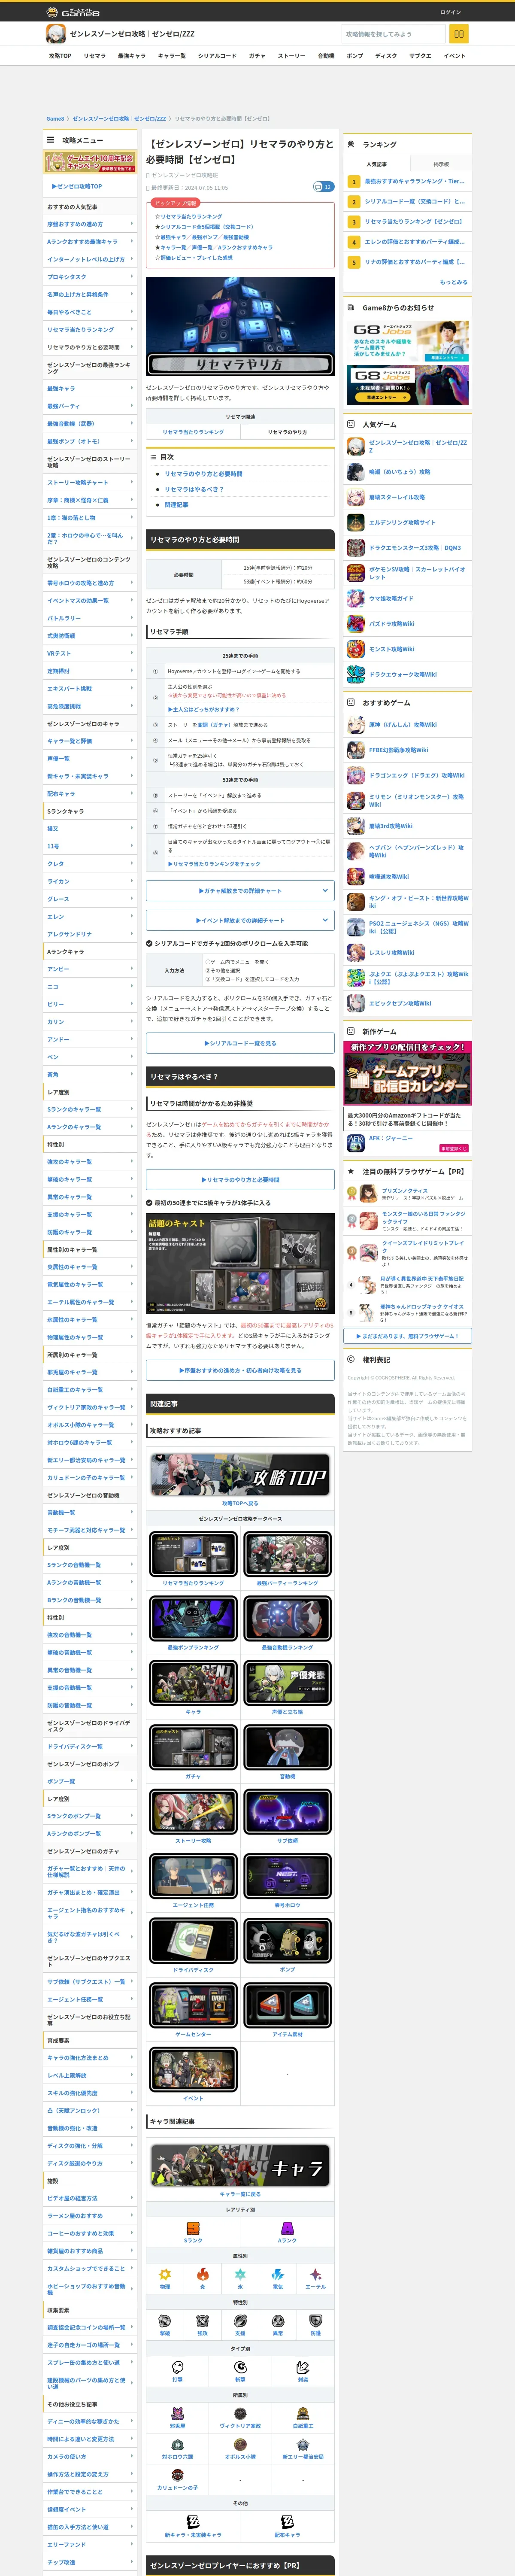515x2576 pixels.
Task: Open the 新エリー都治安局 faction emblem
Action: click(x=303, y=2444)
